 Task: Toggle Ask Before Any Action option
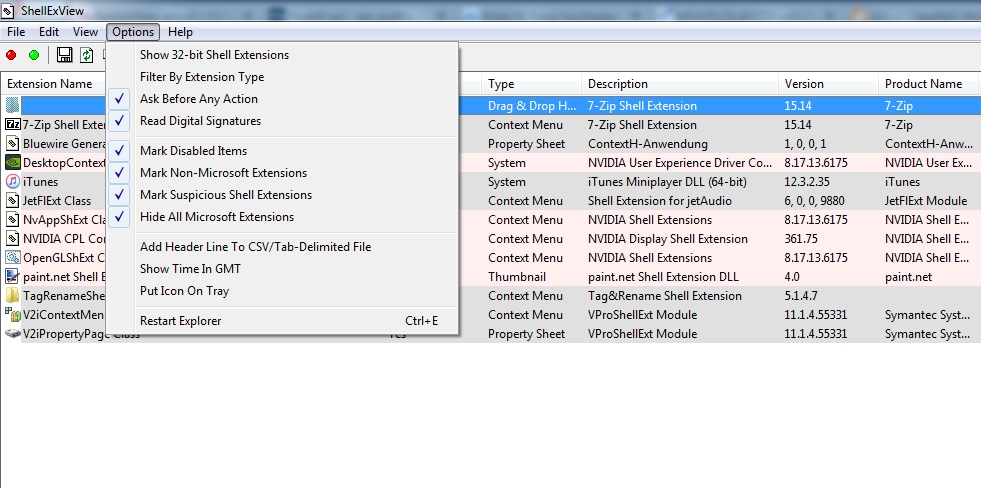[x=282, y=99]
